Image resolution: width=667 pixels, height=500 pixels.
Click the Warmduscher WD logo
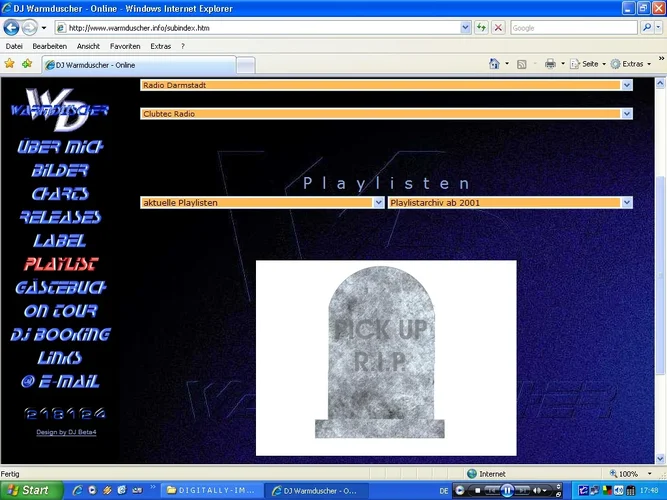(60, 110)
